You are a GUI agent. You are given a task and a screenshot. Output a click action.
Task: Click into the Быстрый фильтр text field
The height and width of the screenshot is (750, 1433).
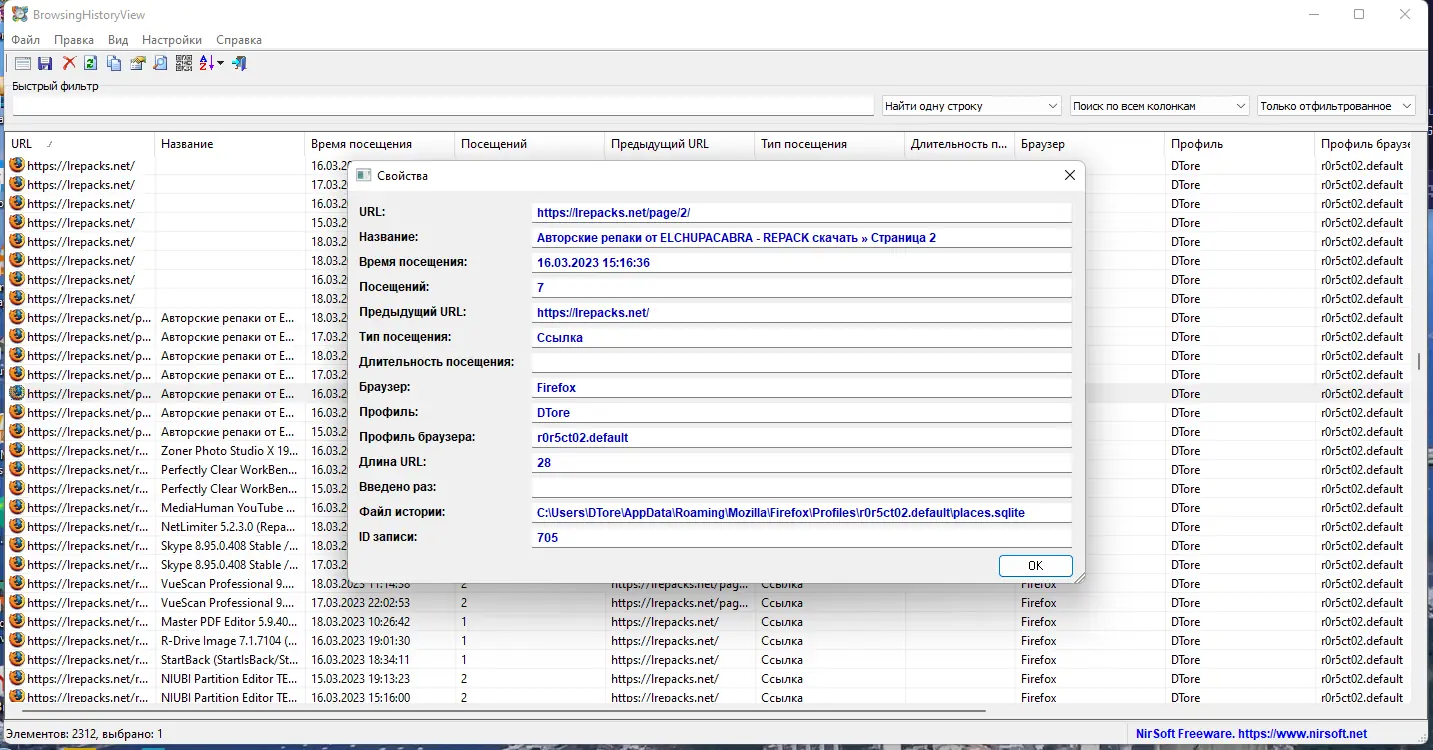pyautogui.click(x=441, y=106)
